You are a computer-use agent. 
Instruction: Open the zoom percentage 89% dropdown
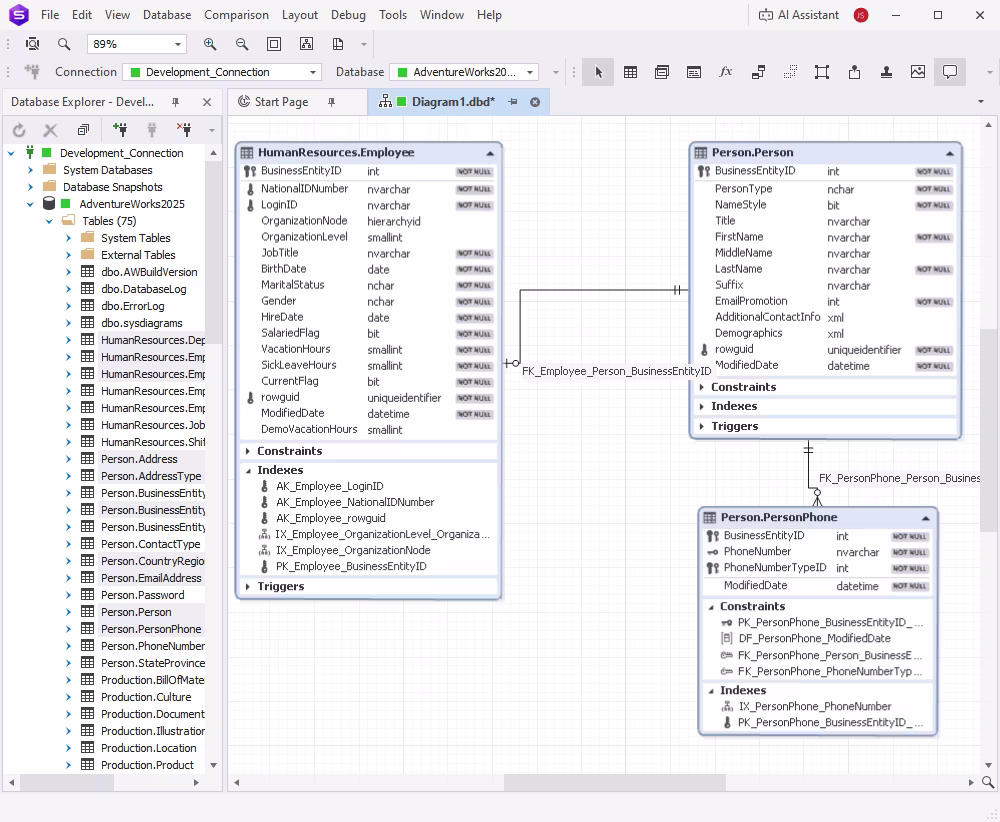178,45
